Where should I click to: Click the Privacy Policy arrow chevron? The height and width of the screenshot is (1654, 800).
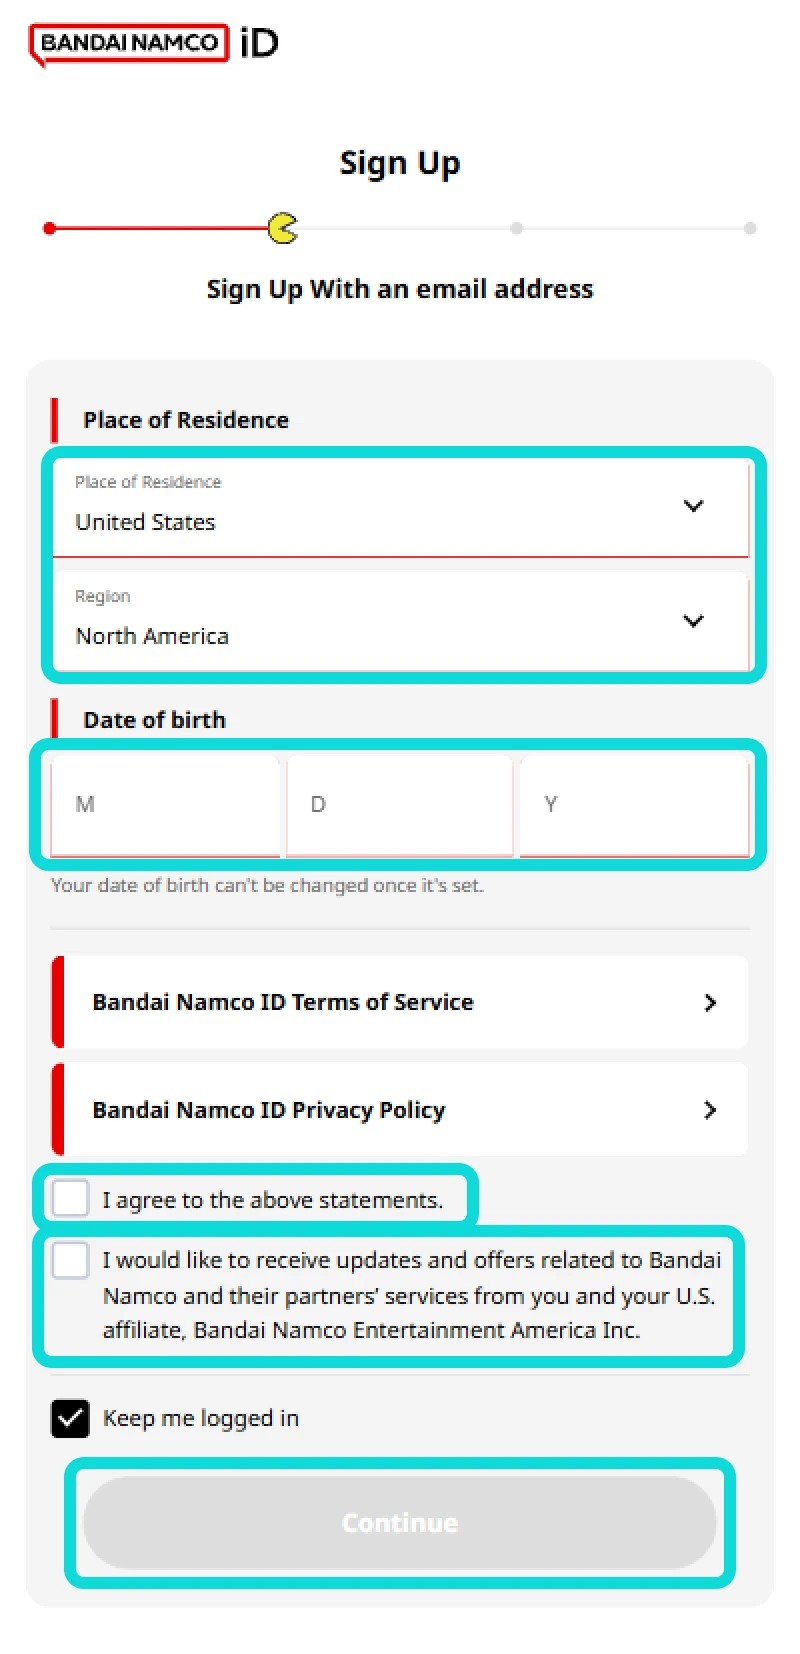pos(710,1110)
